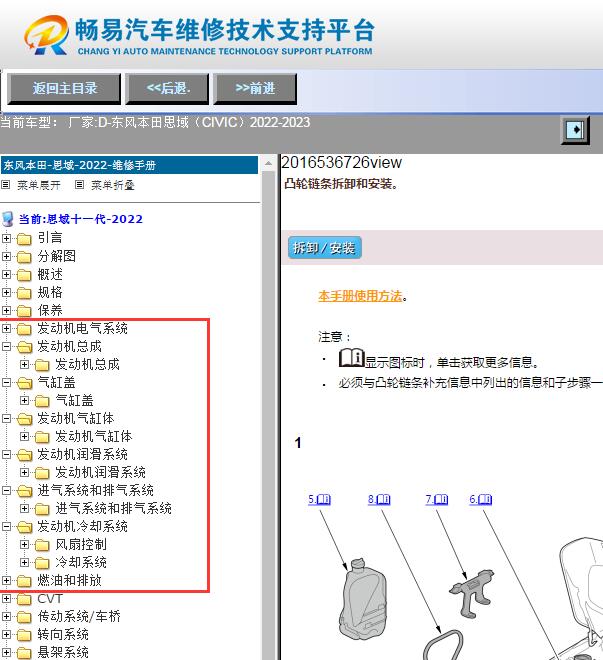Select the nested 发动机润滑系统 subfolder label

click(101, 472)
